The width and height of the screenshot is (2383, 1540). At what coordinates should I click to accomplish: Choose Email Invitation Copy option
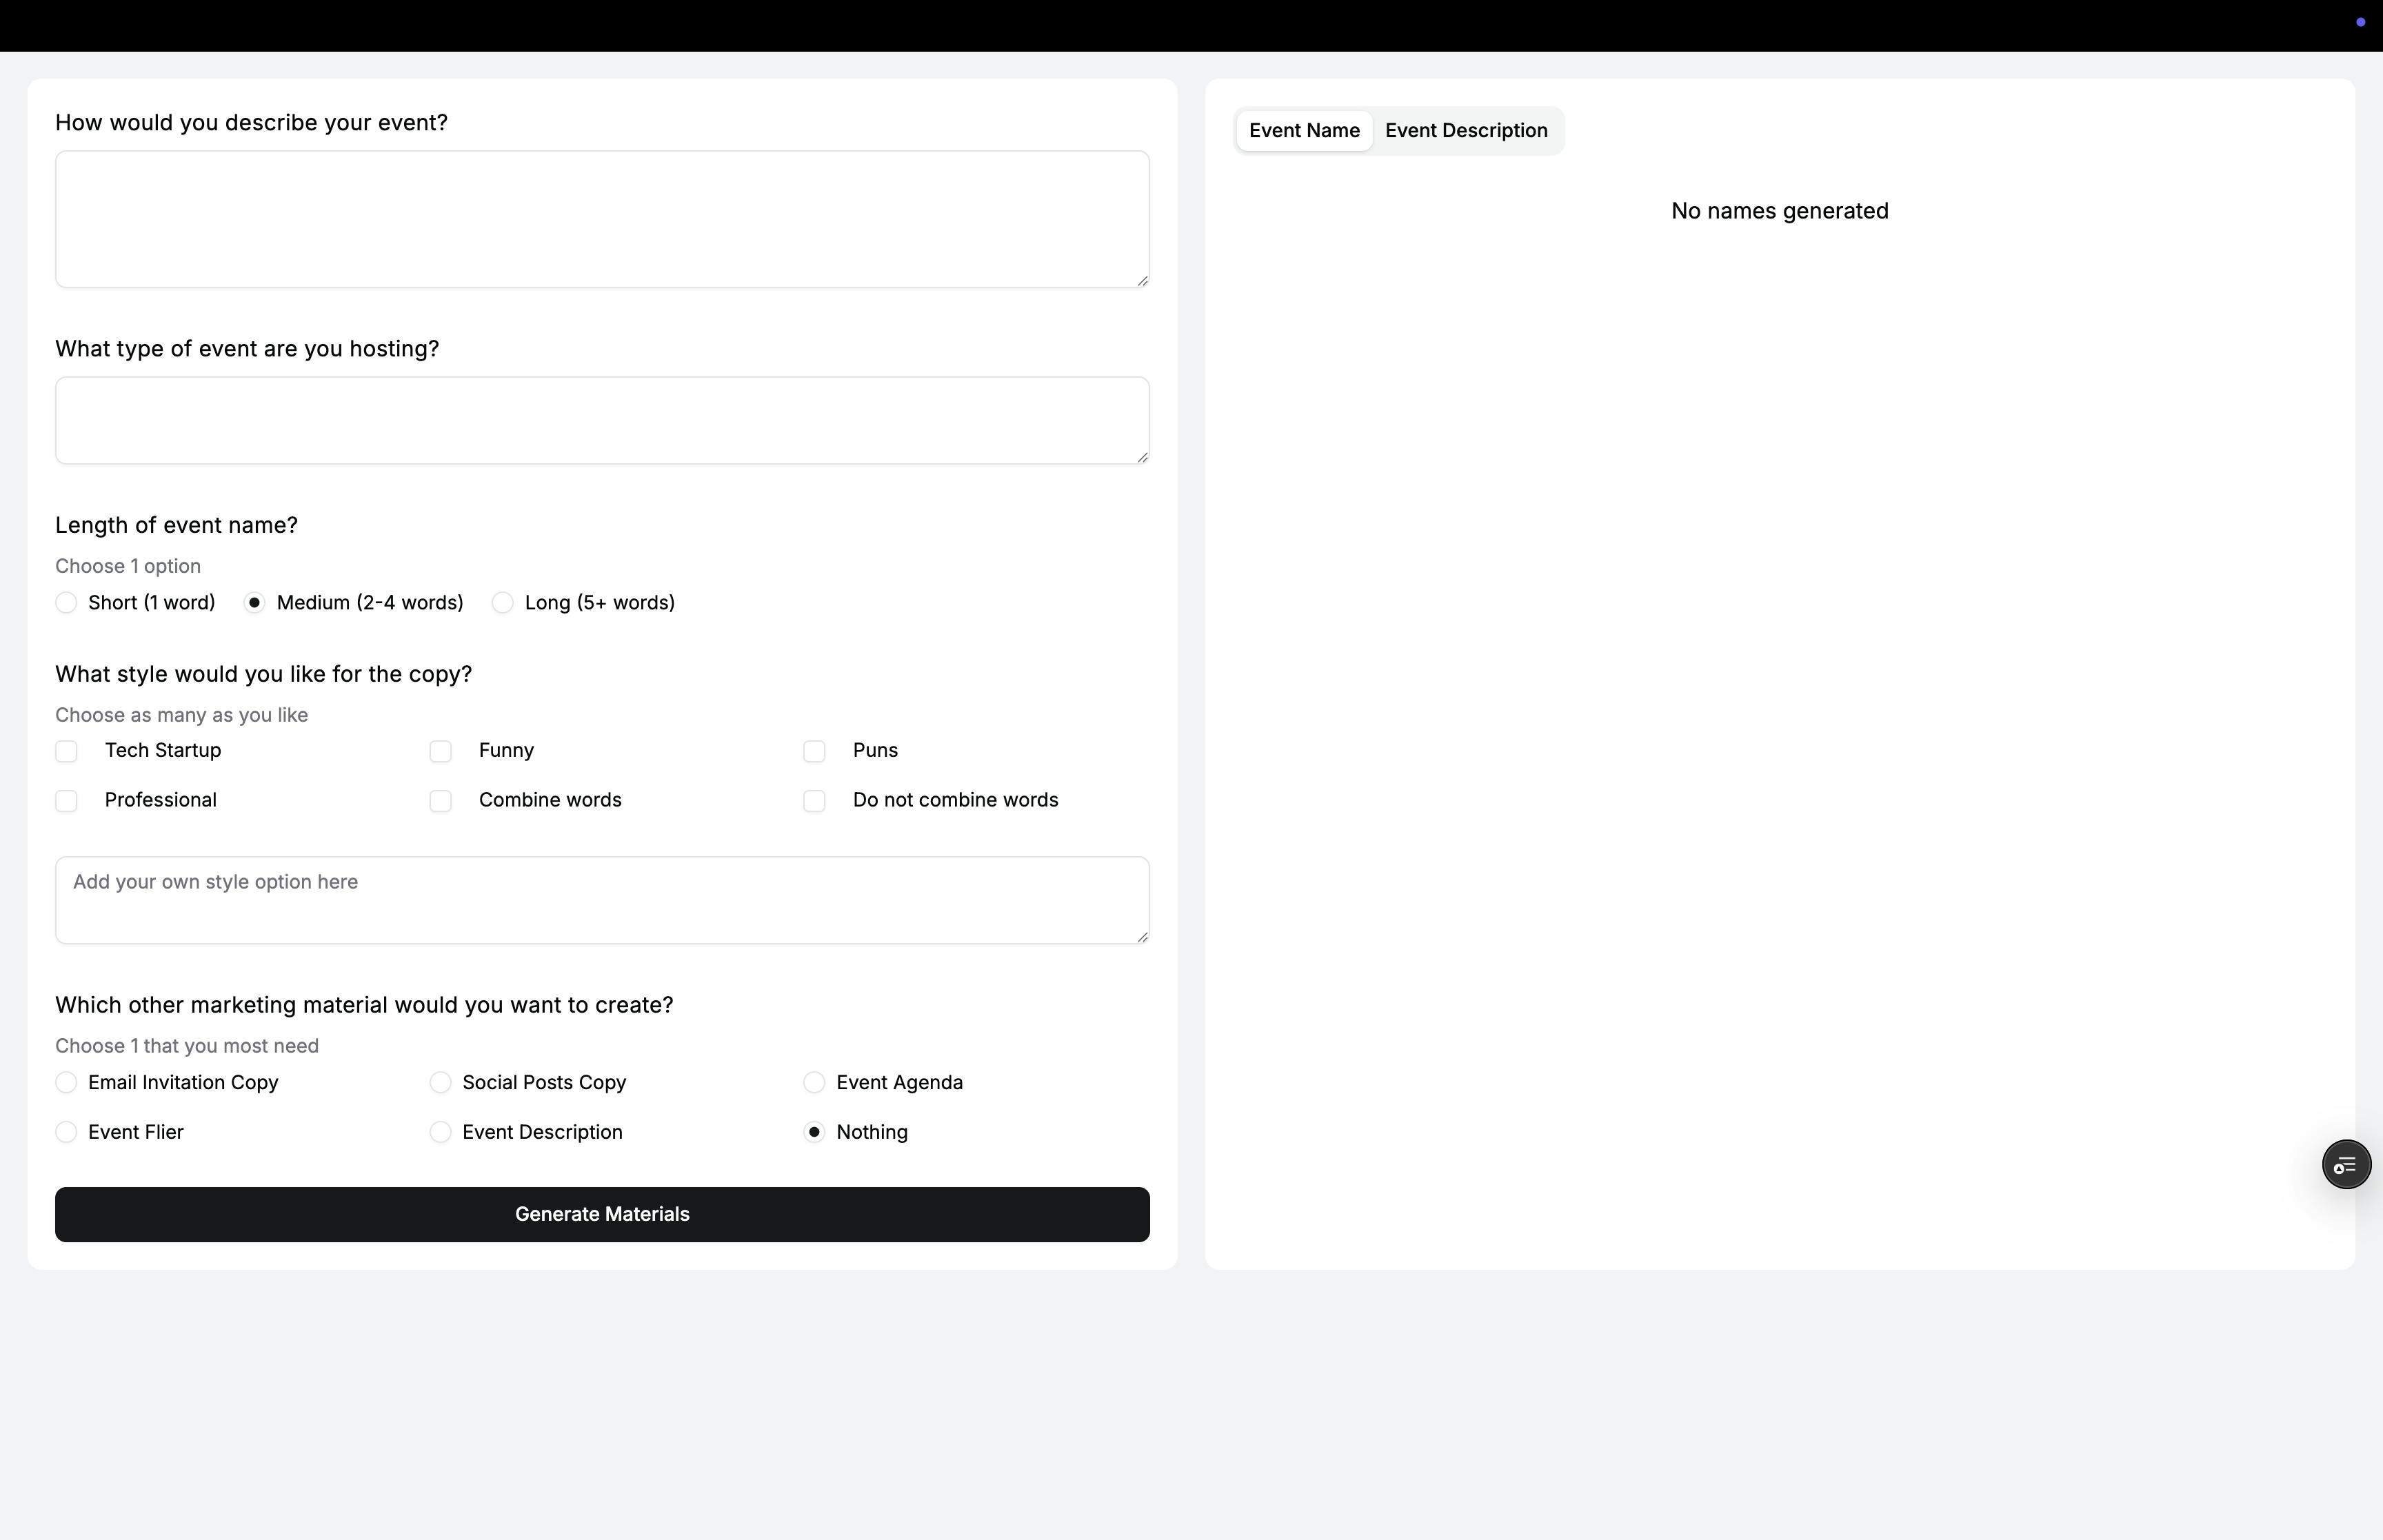coord(66,1083)
